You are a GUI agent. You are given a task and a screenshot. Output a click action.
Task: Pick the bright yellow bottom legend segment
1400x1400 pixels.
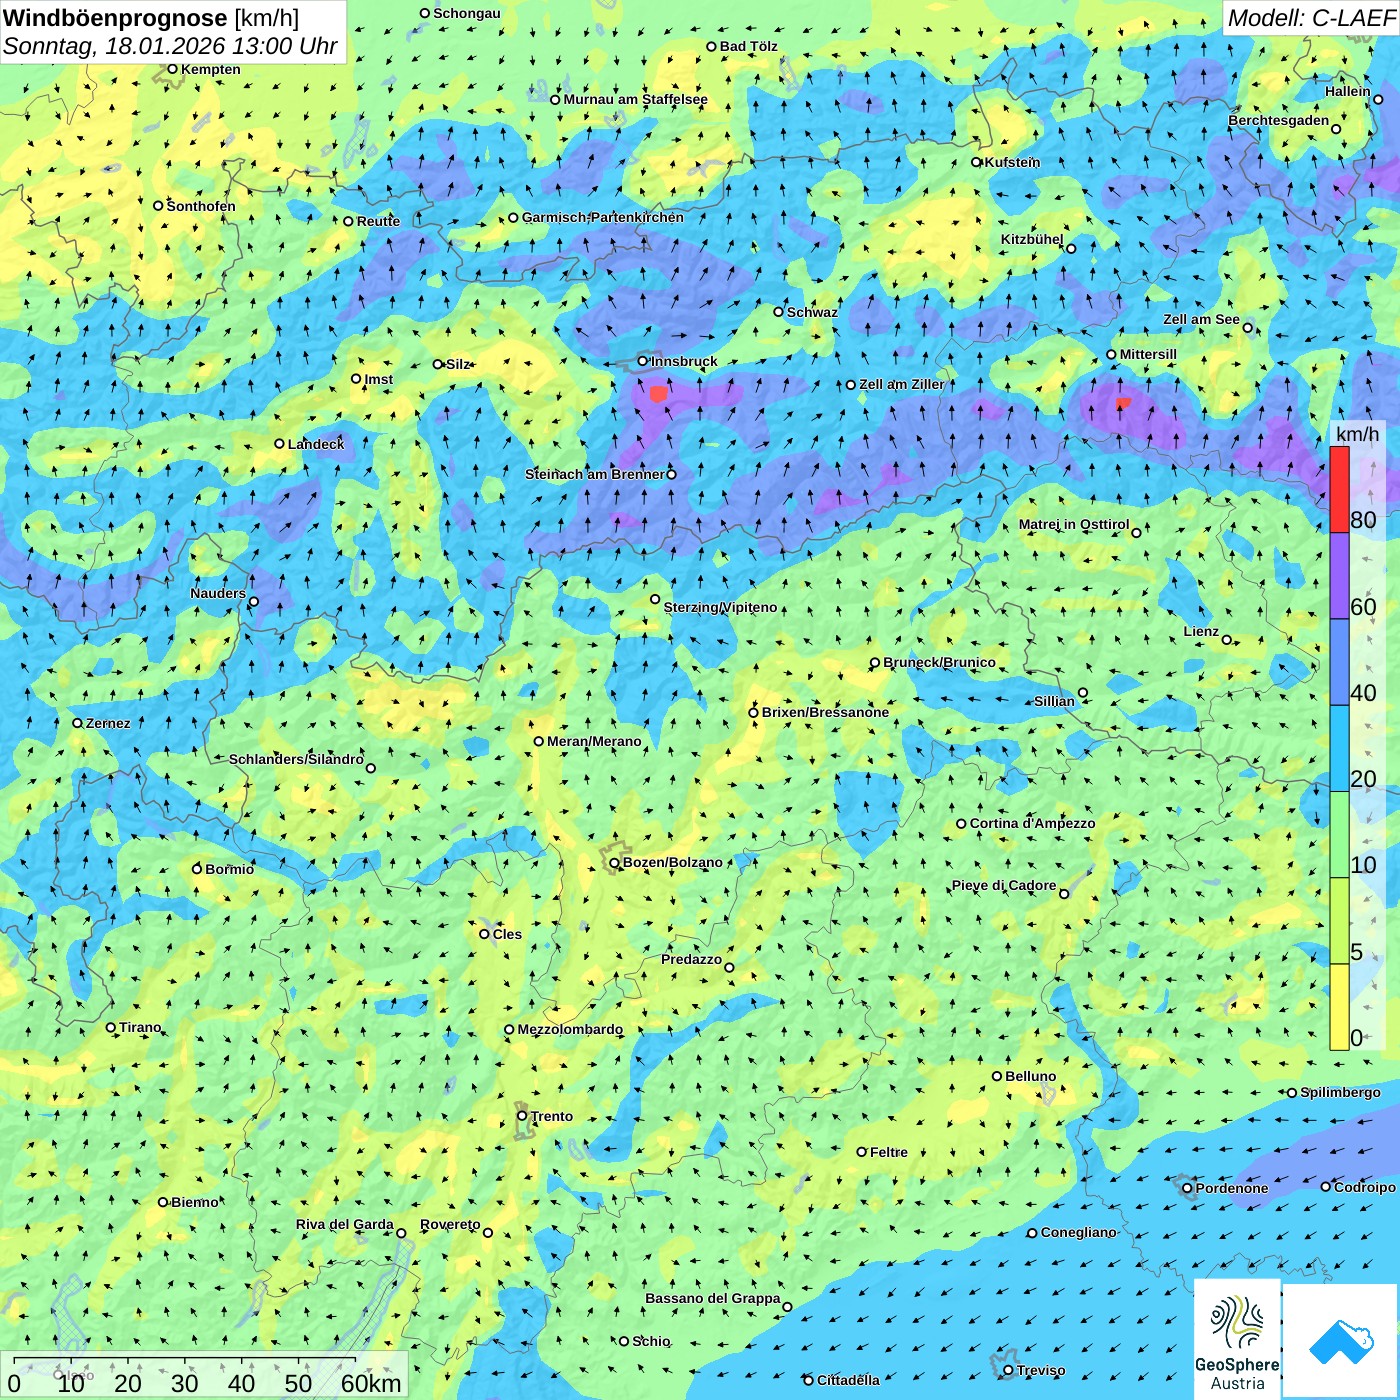tap(1339, 1007)
